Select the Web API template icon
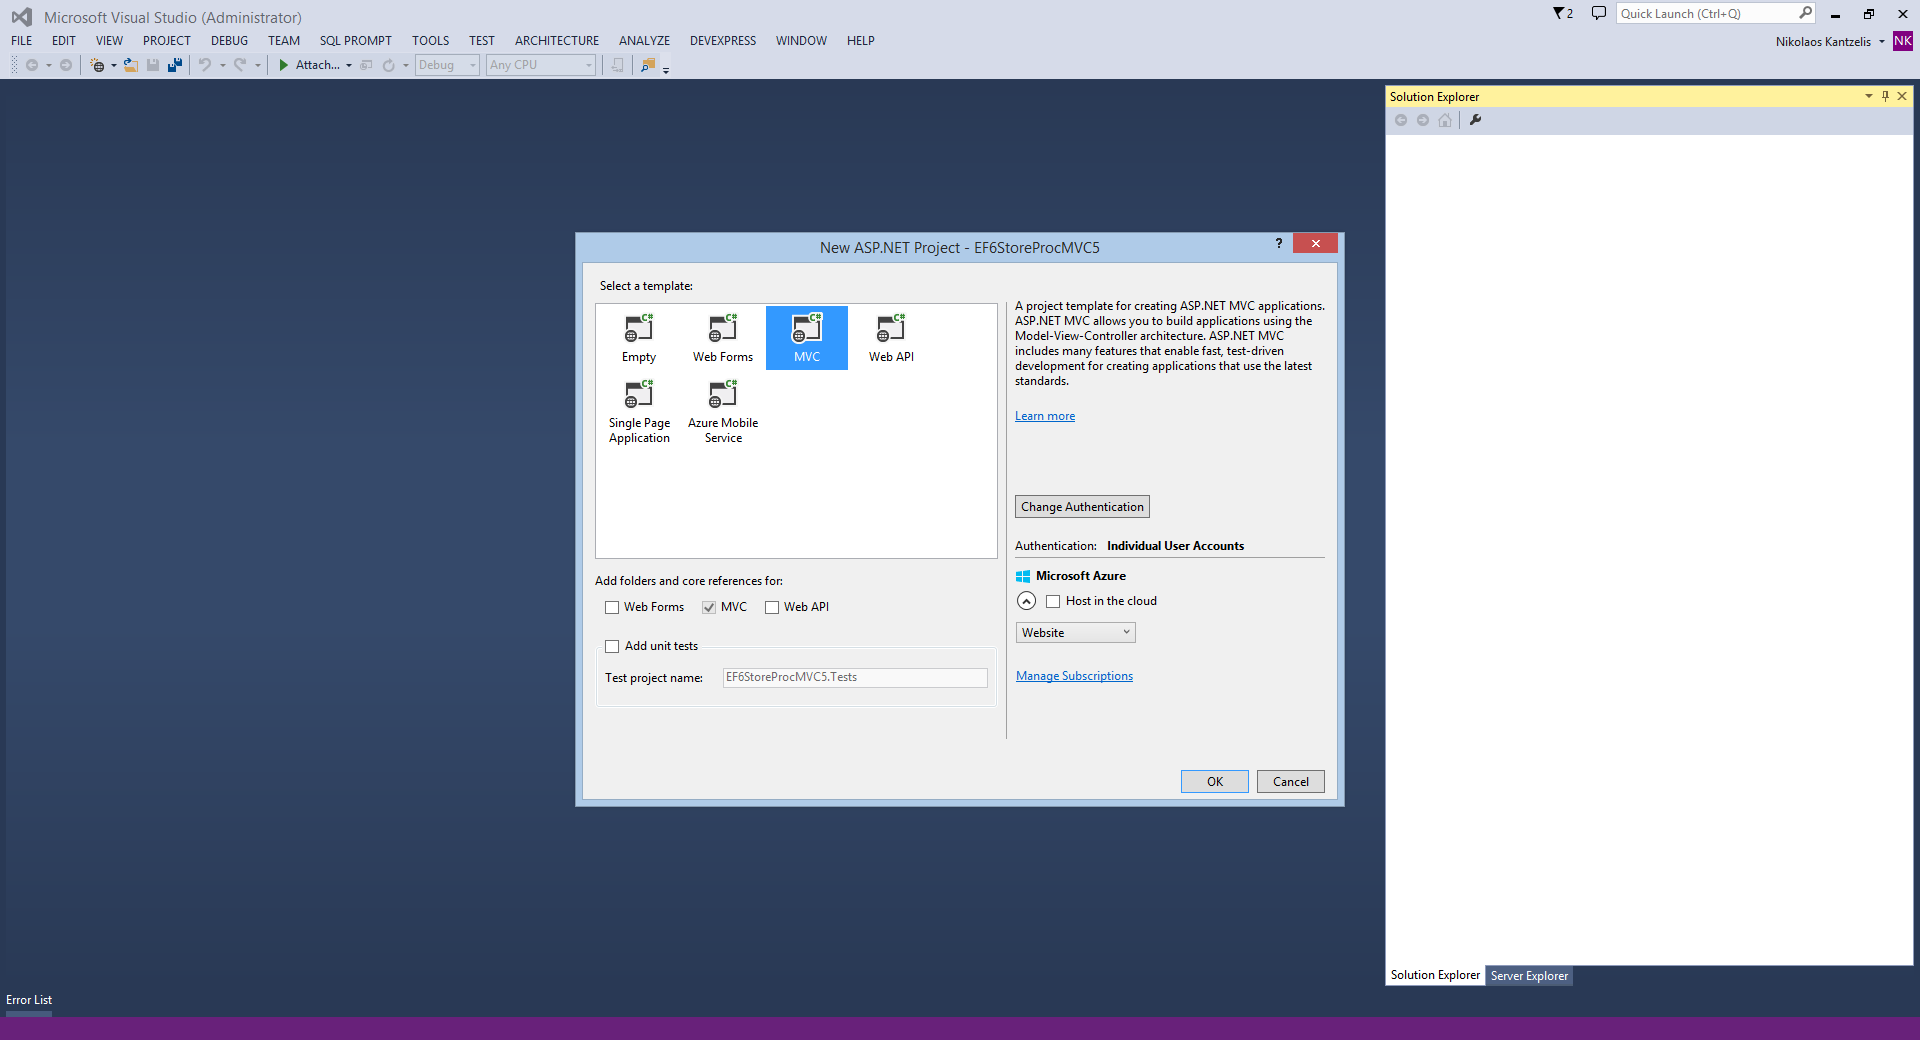Image resolution: width=1920 pixels, height=1040 pixels. pos(891,328)
